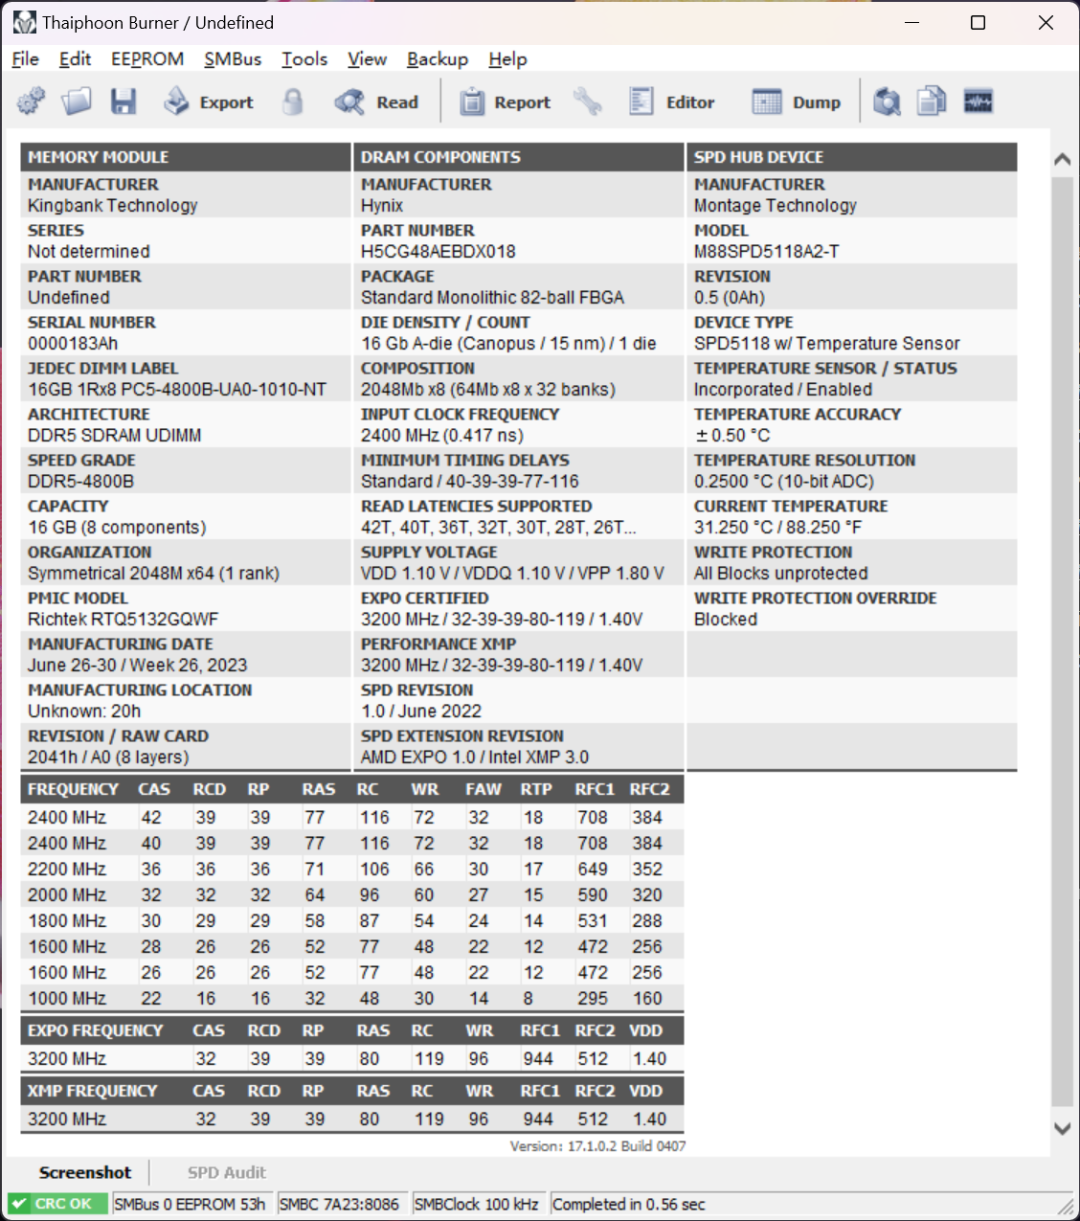
Task: Maximize the Thaiphoon Burner window
Action: pos(978,23)
